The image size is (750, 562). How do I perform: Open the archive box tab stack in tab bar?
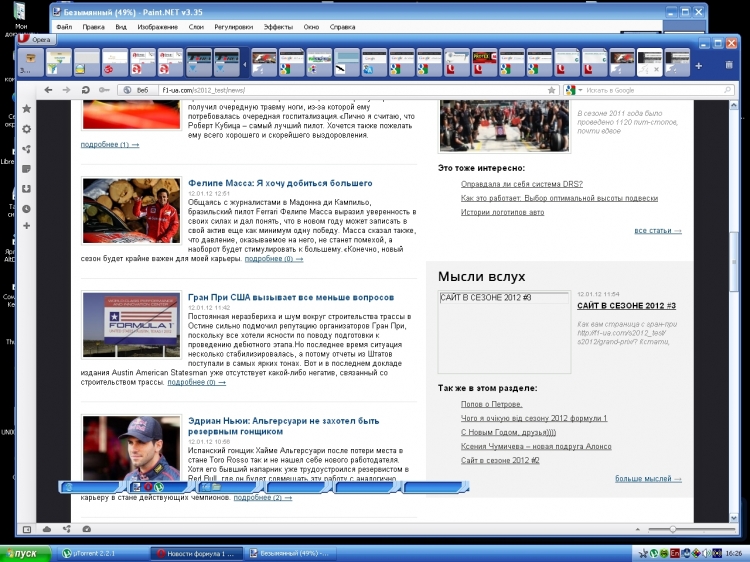point(31,63)
